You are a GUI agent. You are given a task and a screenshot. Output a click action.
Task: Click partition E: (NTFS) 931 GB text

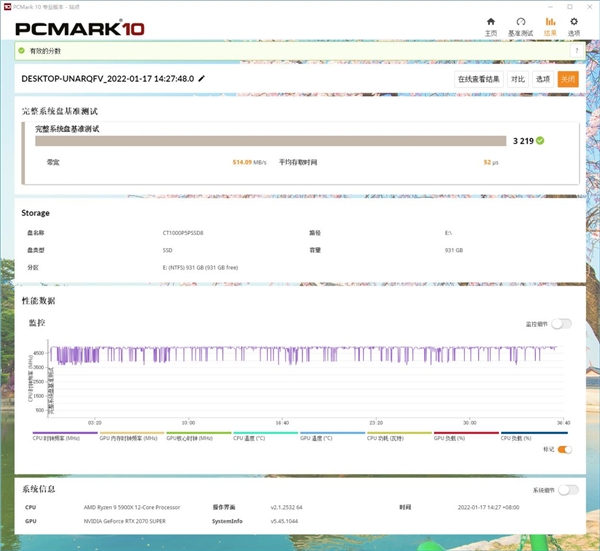pos(200,267)
